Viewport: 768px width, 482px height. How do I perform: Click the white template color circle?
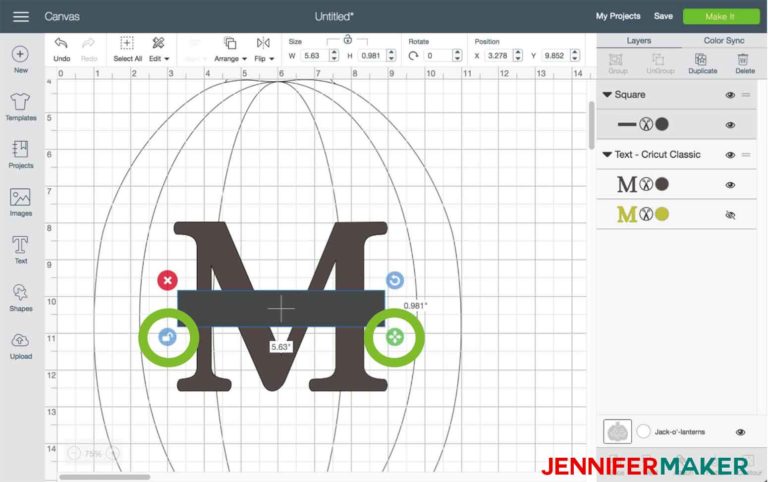point(643,432)
